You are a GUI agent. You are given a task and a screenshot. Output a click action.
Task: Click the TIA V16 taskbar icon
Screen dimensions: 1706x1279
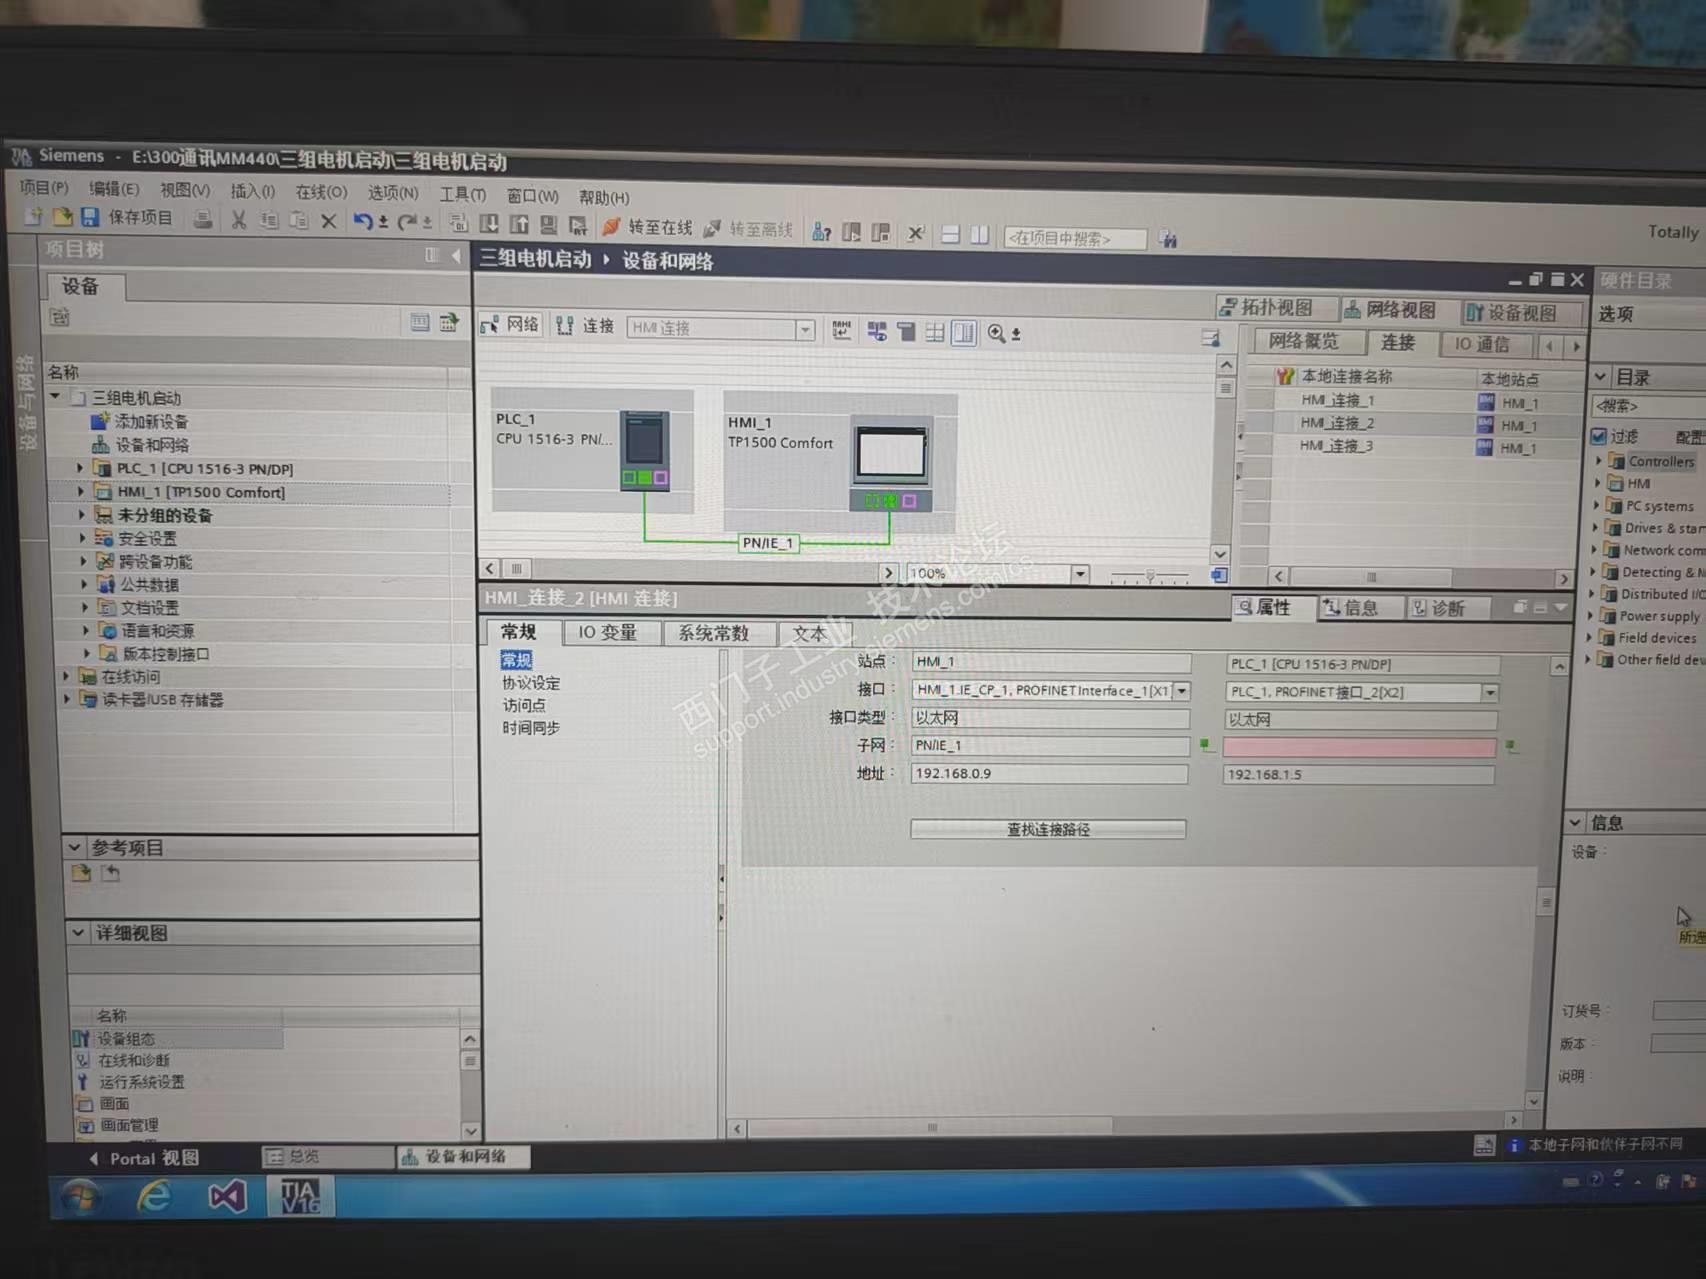point(300,1196)
